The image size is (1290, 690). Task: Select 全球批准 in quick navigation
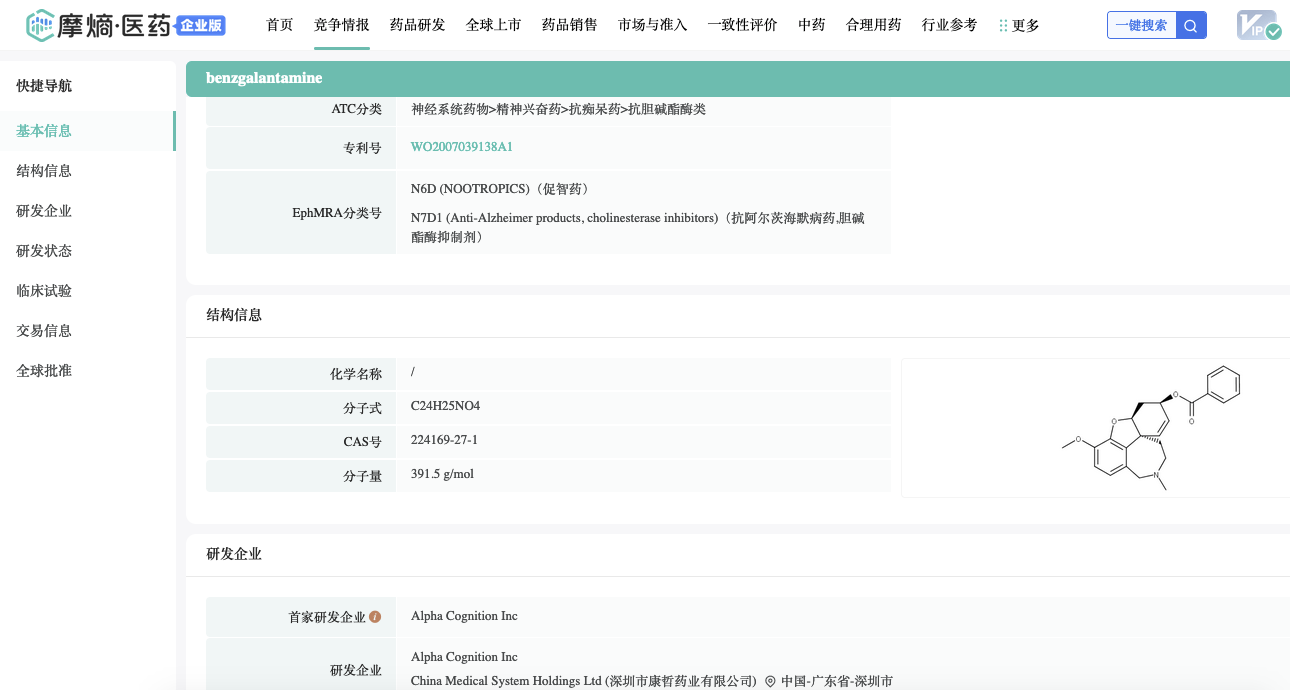pos(44,371)
